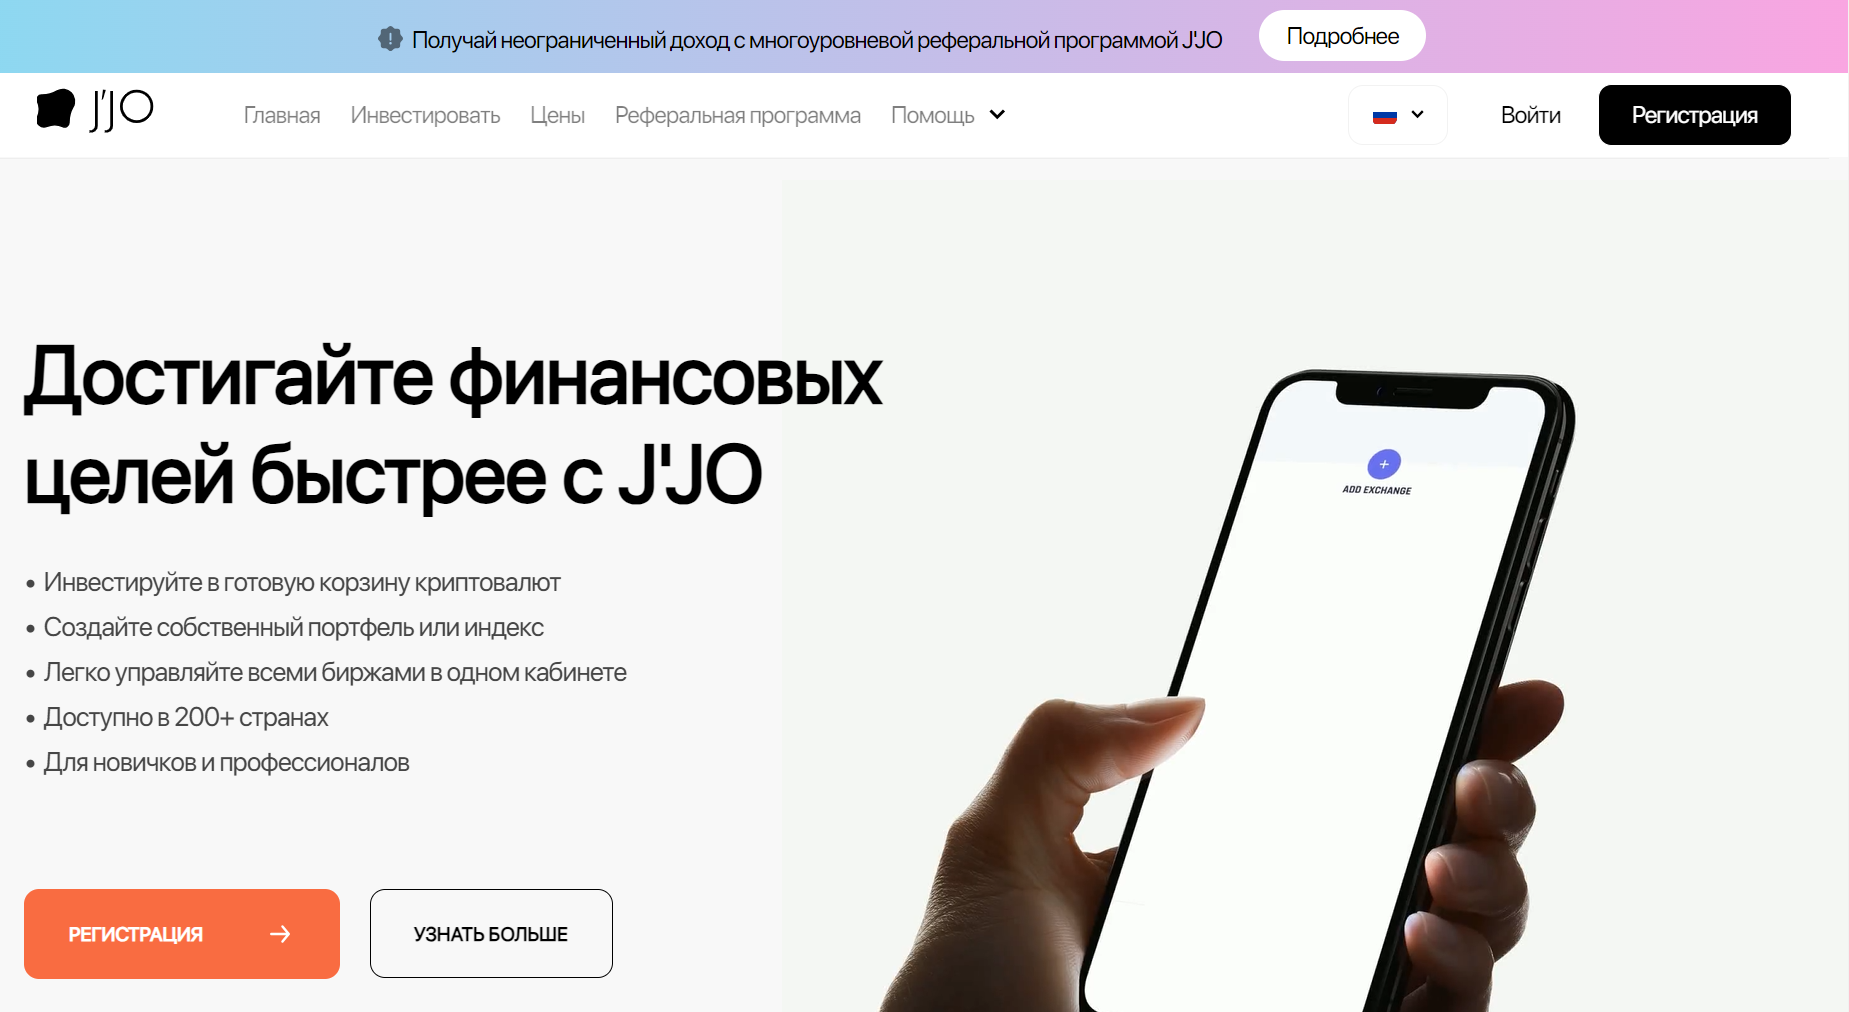Click the J'JO wordmark in header
The width and height of the screenshot is (1849, 1012).
tap(121, 110)
